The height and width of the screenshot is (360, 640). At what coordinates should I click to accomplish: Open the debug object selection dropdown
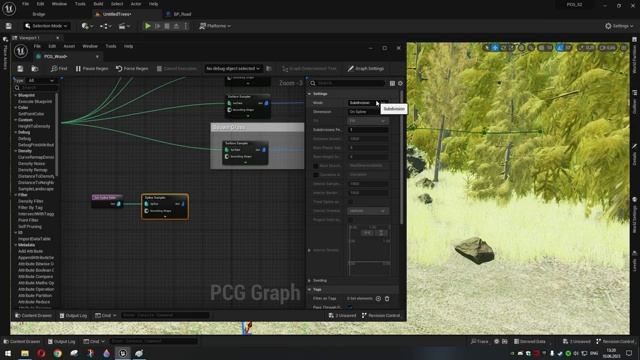click(x=233, y=69)
